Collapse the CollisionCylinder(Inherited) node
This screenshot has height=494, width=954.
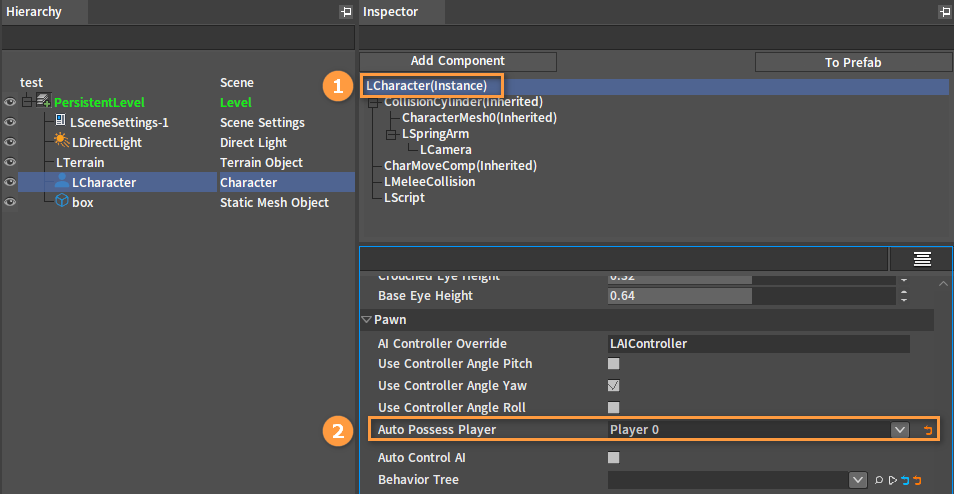[374, 105]
